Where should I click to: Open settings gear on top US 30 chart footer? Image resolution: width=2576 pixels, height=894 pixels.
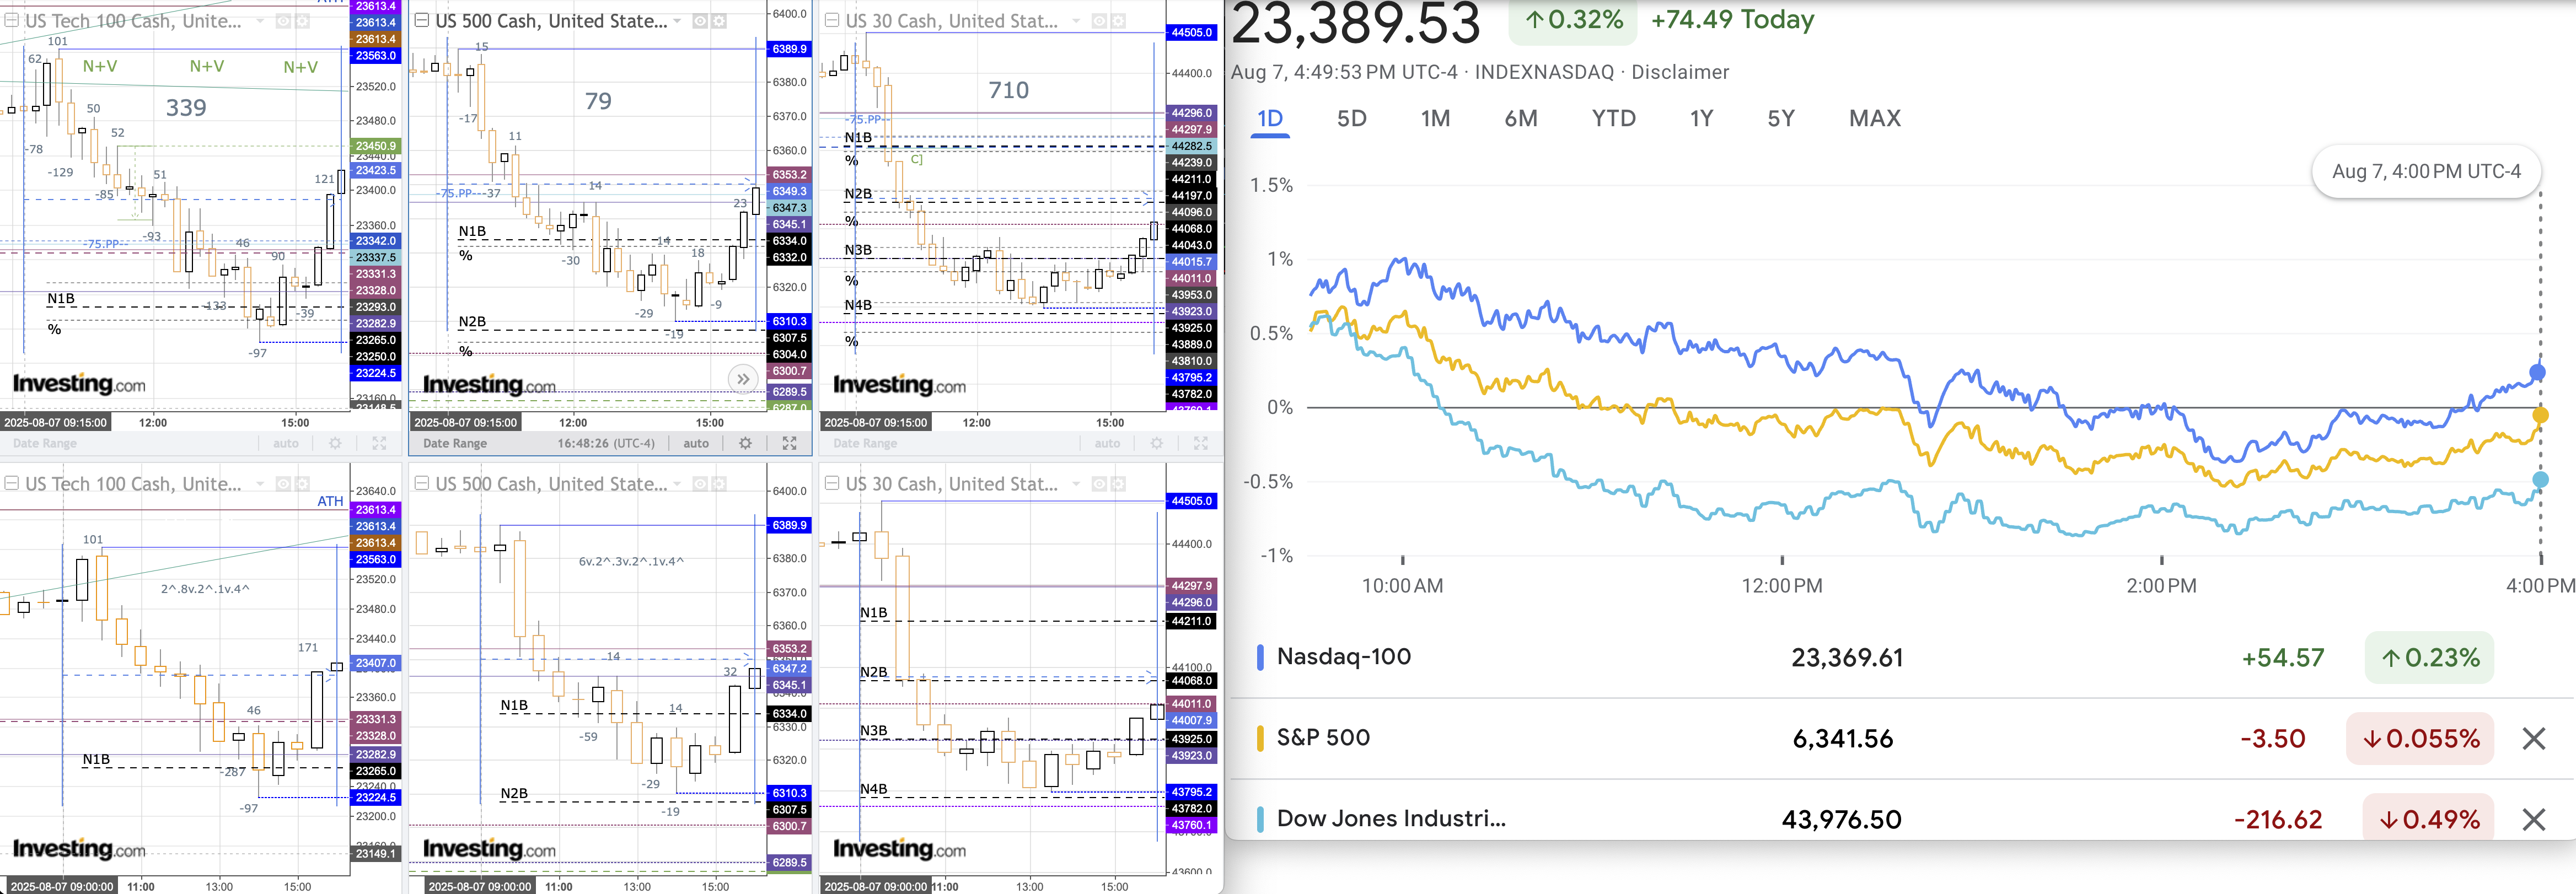pyautogui.click(x=1156, y=443)
